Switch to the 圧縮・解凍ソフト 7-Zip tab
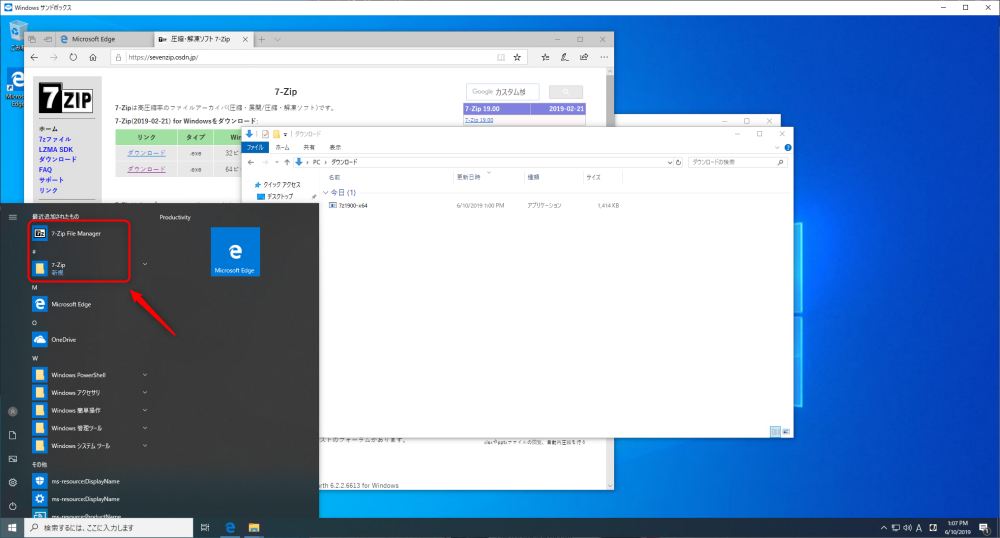The image size is (1000, 538). click(x=200, y=40)
